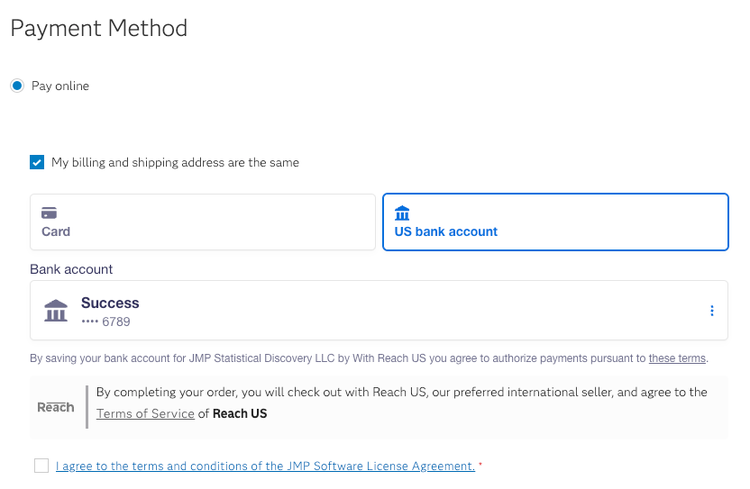Select the Pay online radio button
This screenshot has width=750, height=489.
coord(17,86)
